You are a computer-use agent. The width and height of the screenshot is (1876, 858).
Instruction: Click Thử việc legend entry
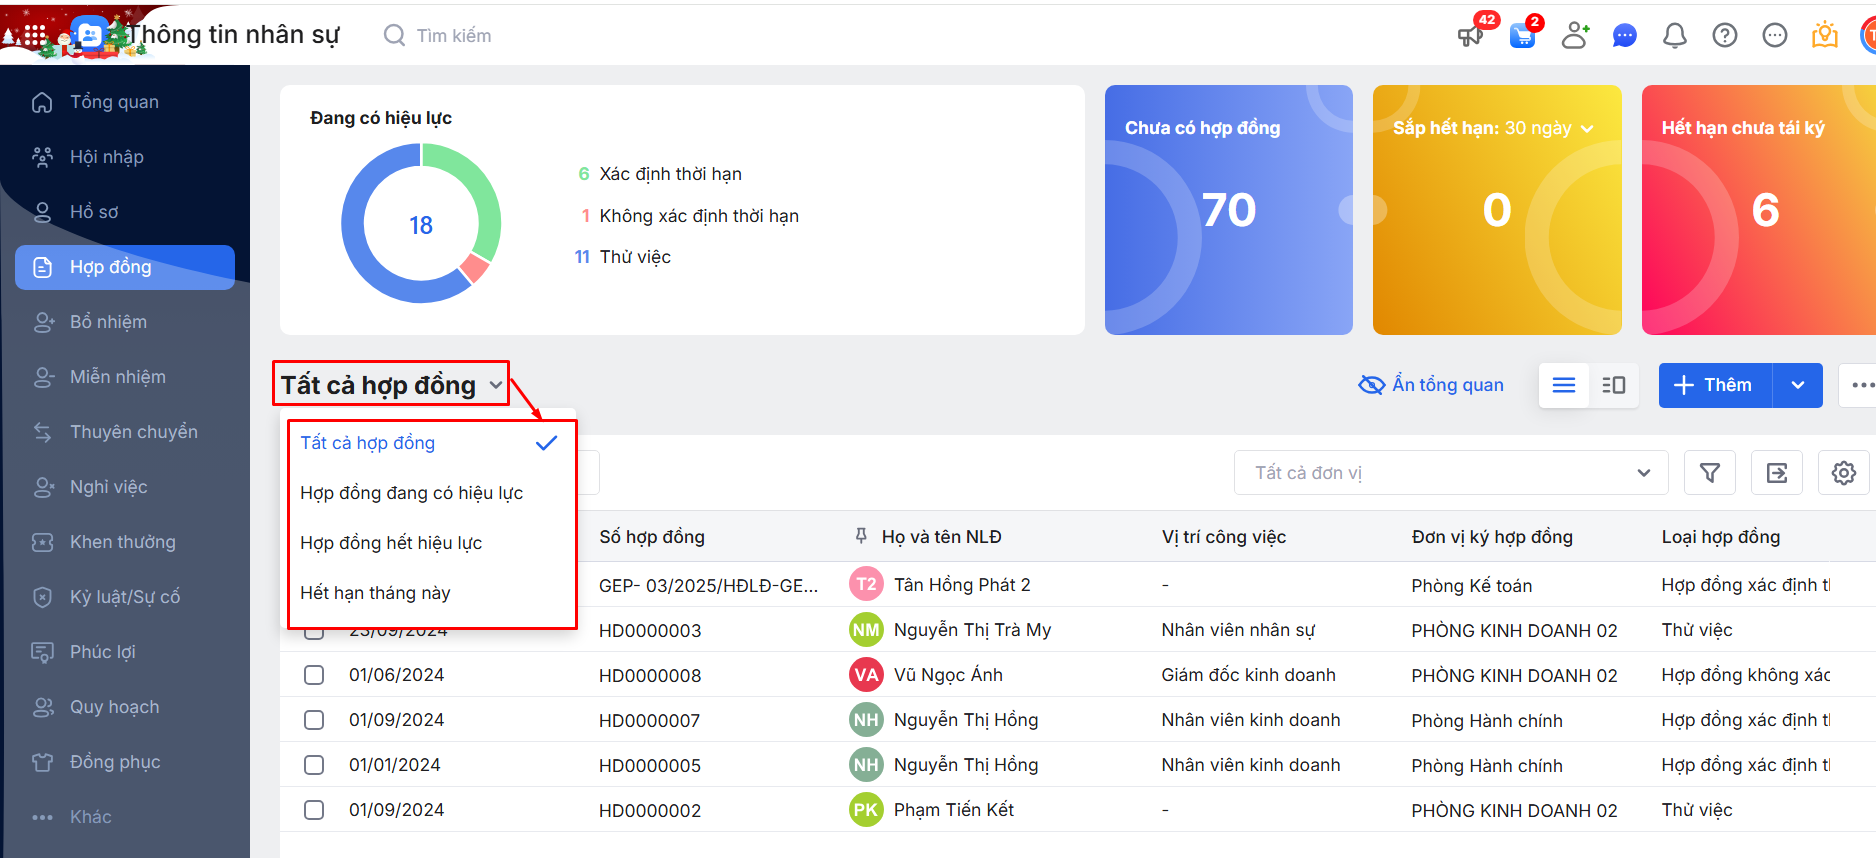pos(622,257)
